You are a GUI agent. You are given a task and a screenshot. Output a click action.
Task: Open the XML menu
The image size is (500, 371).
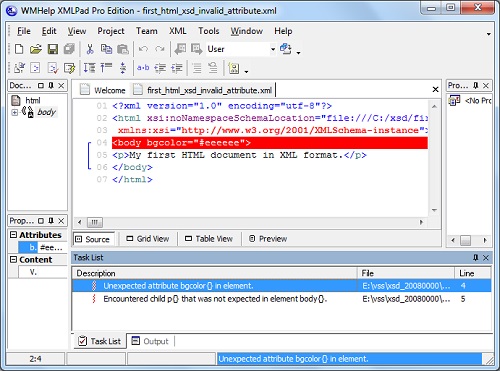178,31
